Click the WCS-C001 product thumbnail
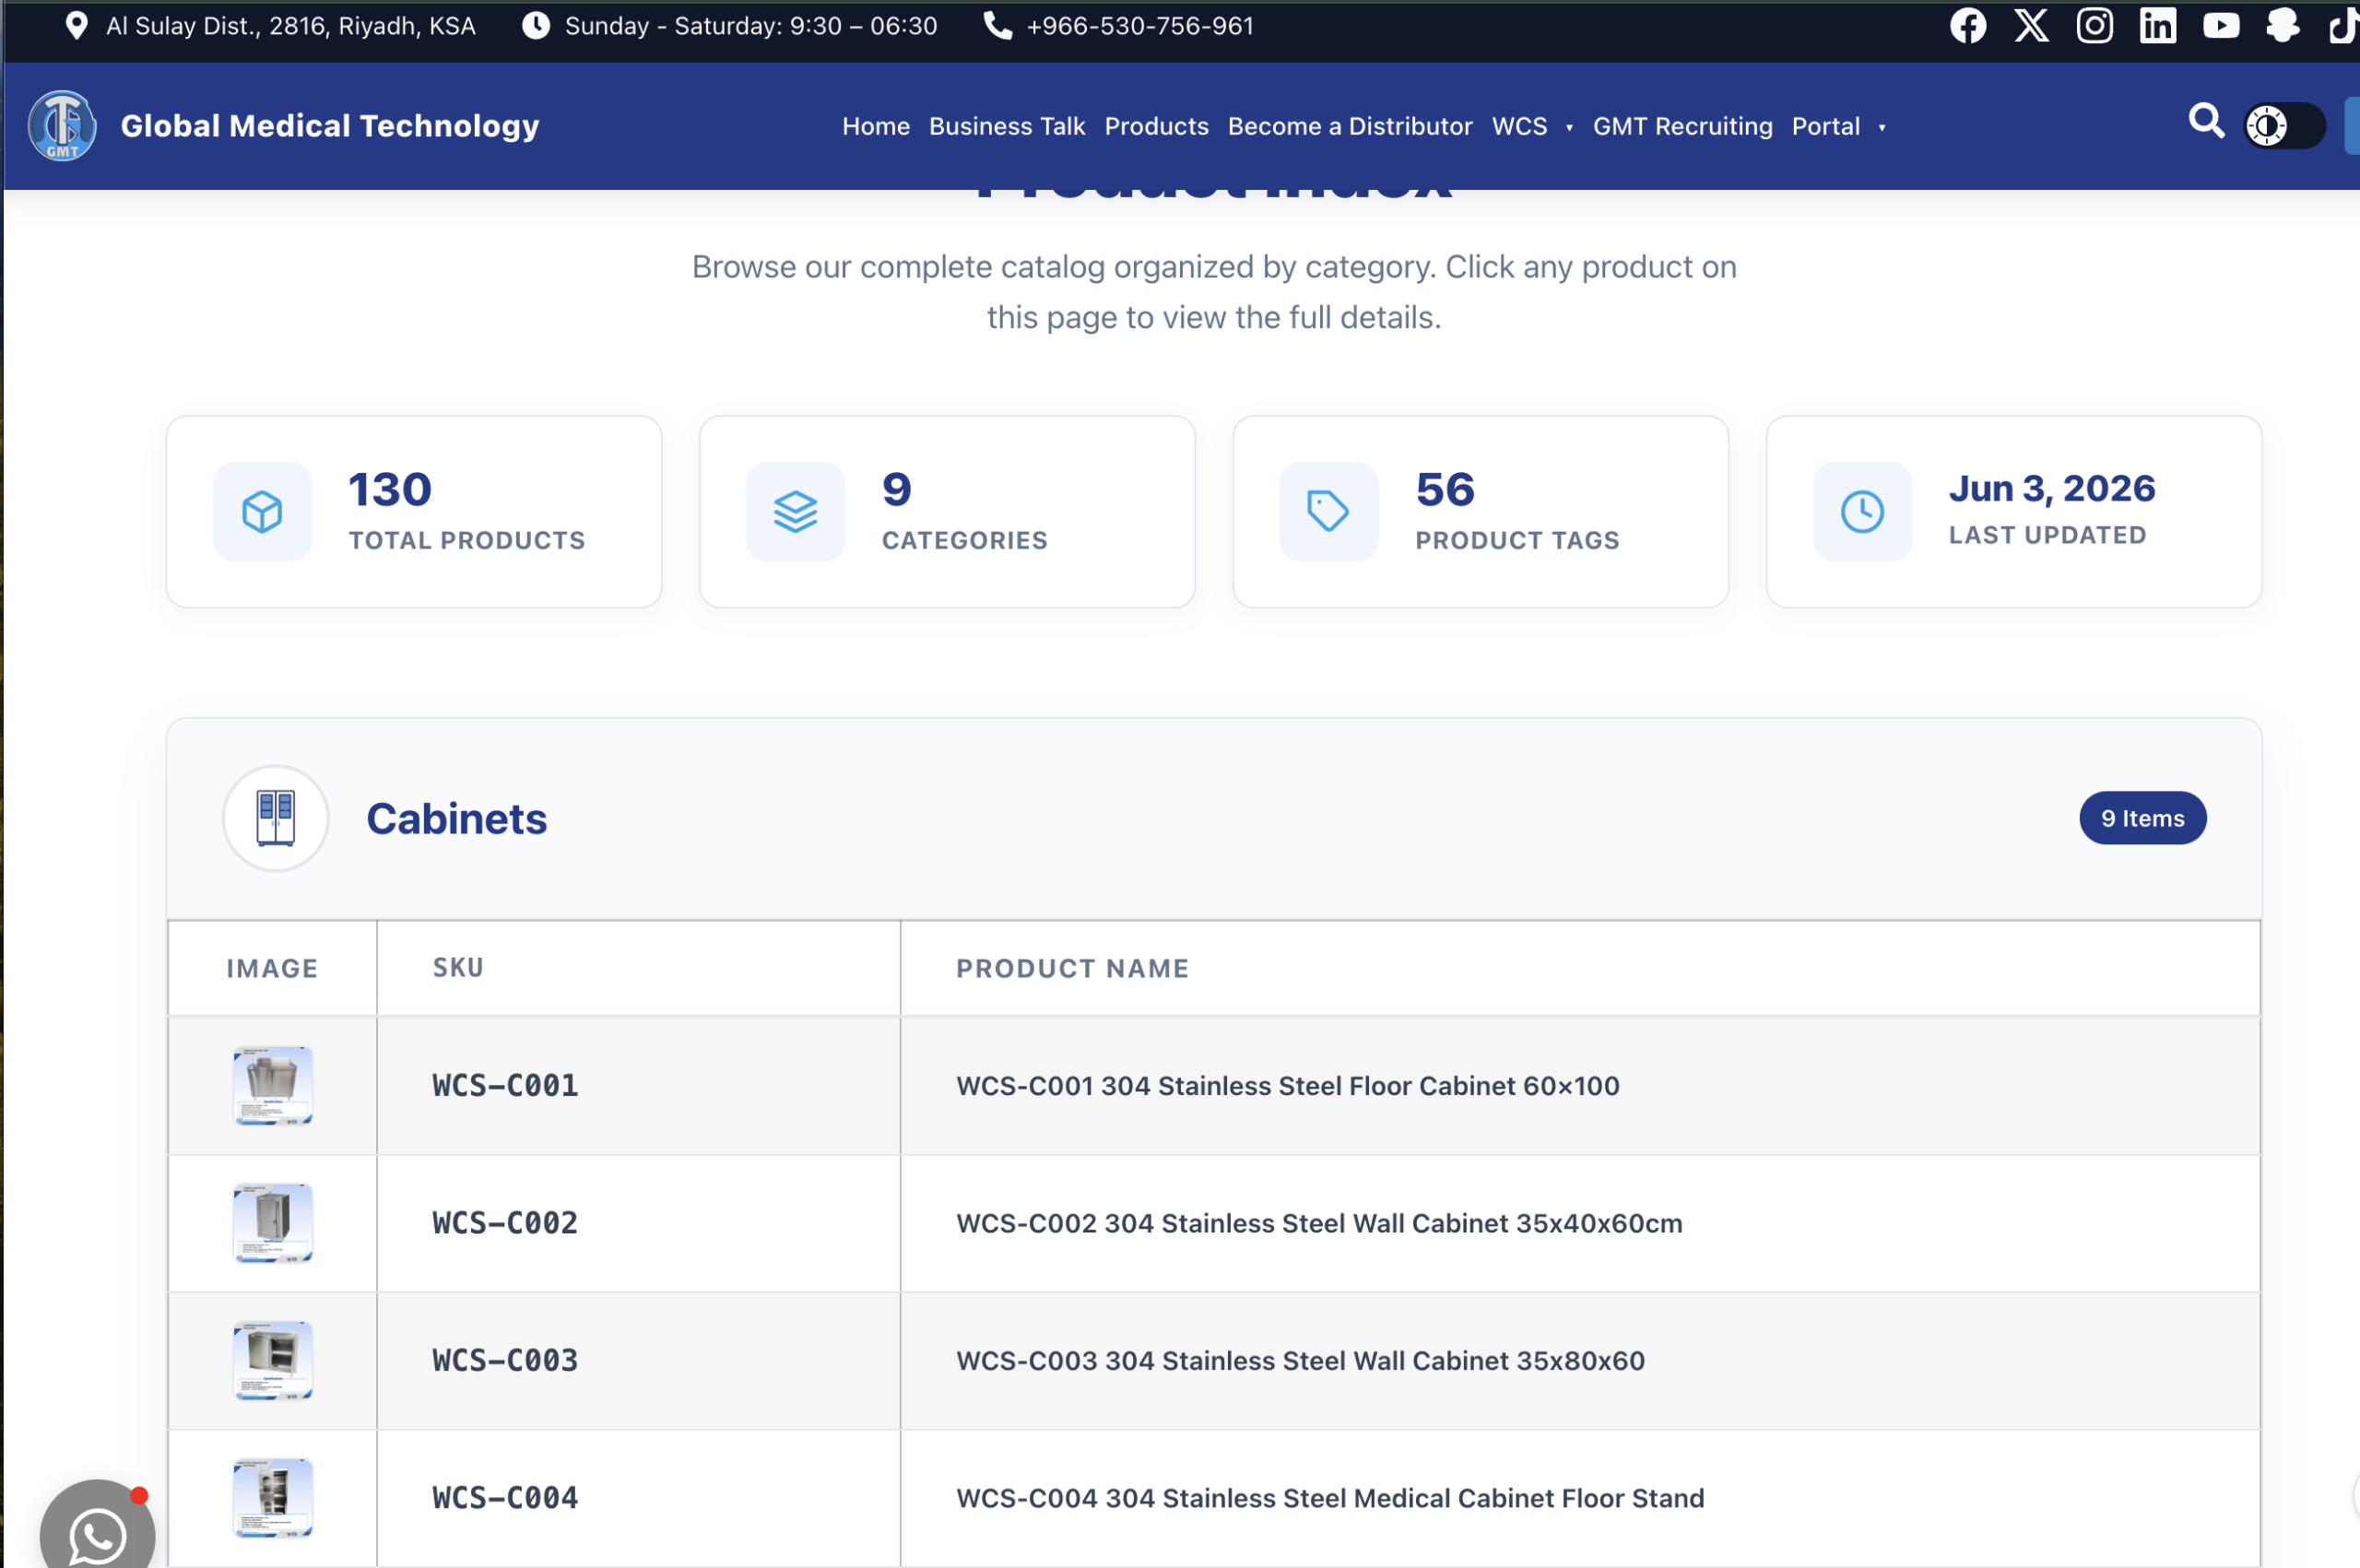 272,1086
